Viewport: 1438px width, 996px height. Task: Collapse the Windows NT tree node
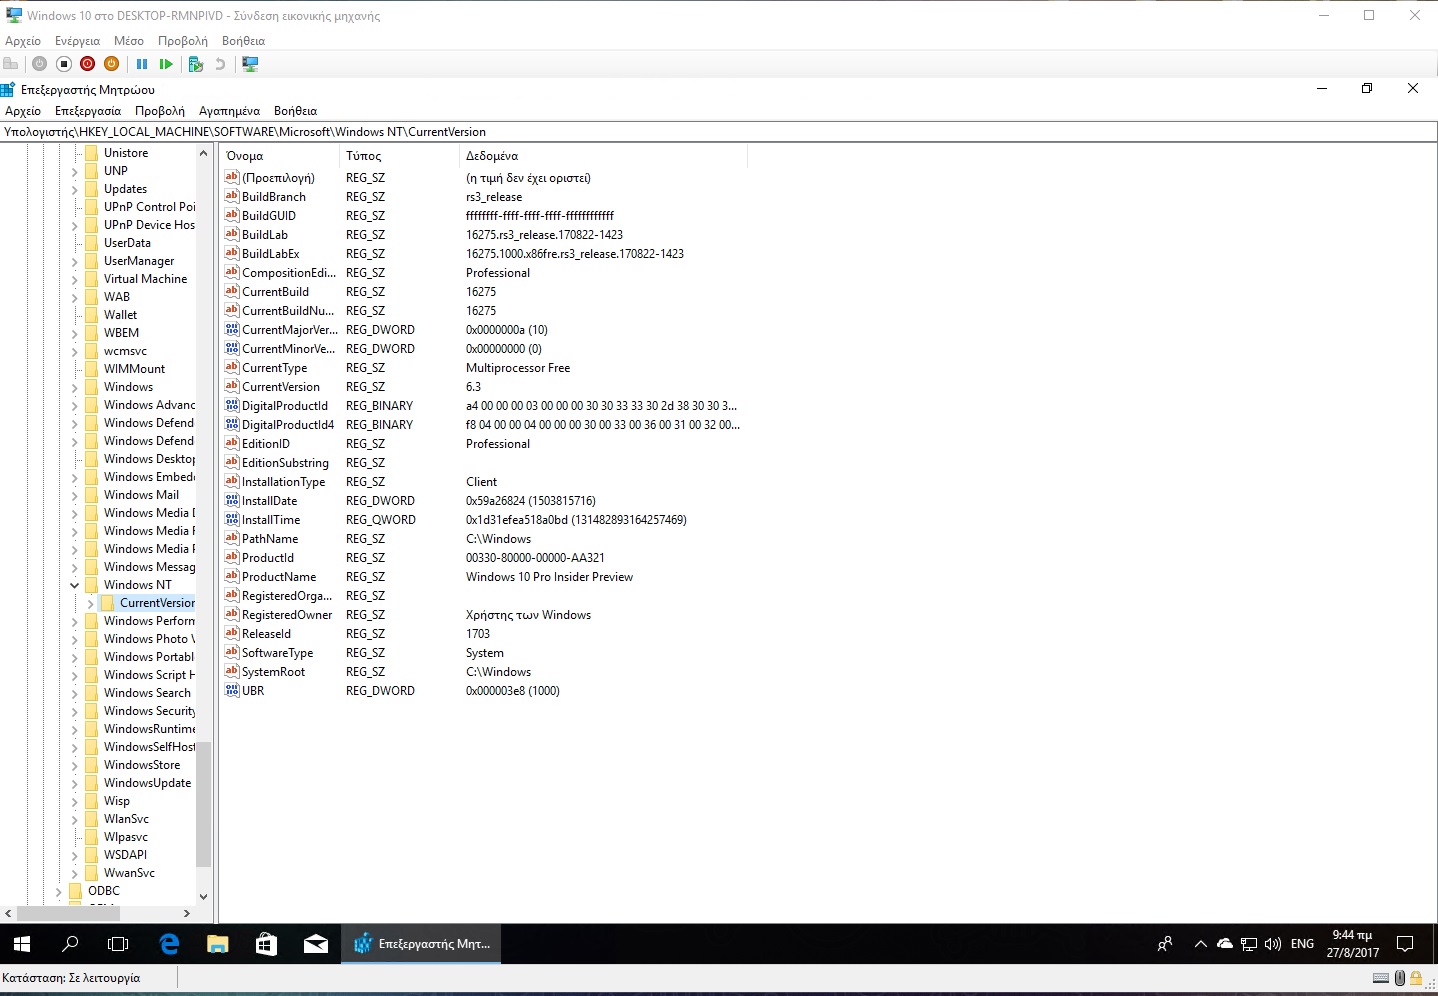coord(74,585)
